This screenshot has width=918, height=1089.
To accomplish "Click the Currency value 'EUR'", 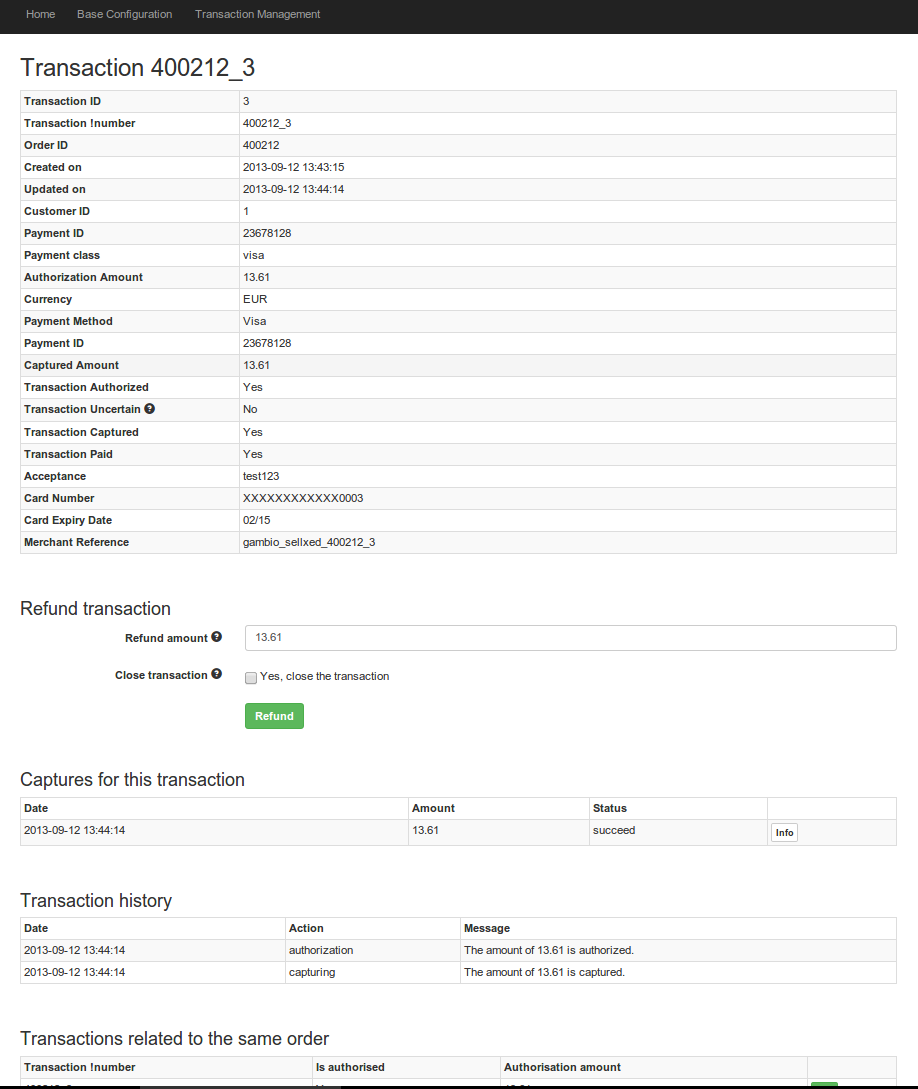I will (x=255, y=299).
